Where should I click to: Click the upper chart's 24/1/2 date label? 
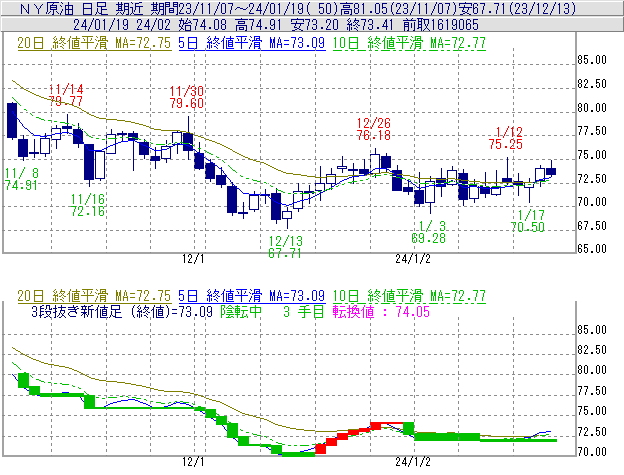[x=413, y=259]
